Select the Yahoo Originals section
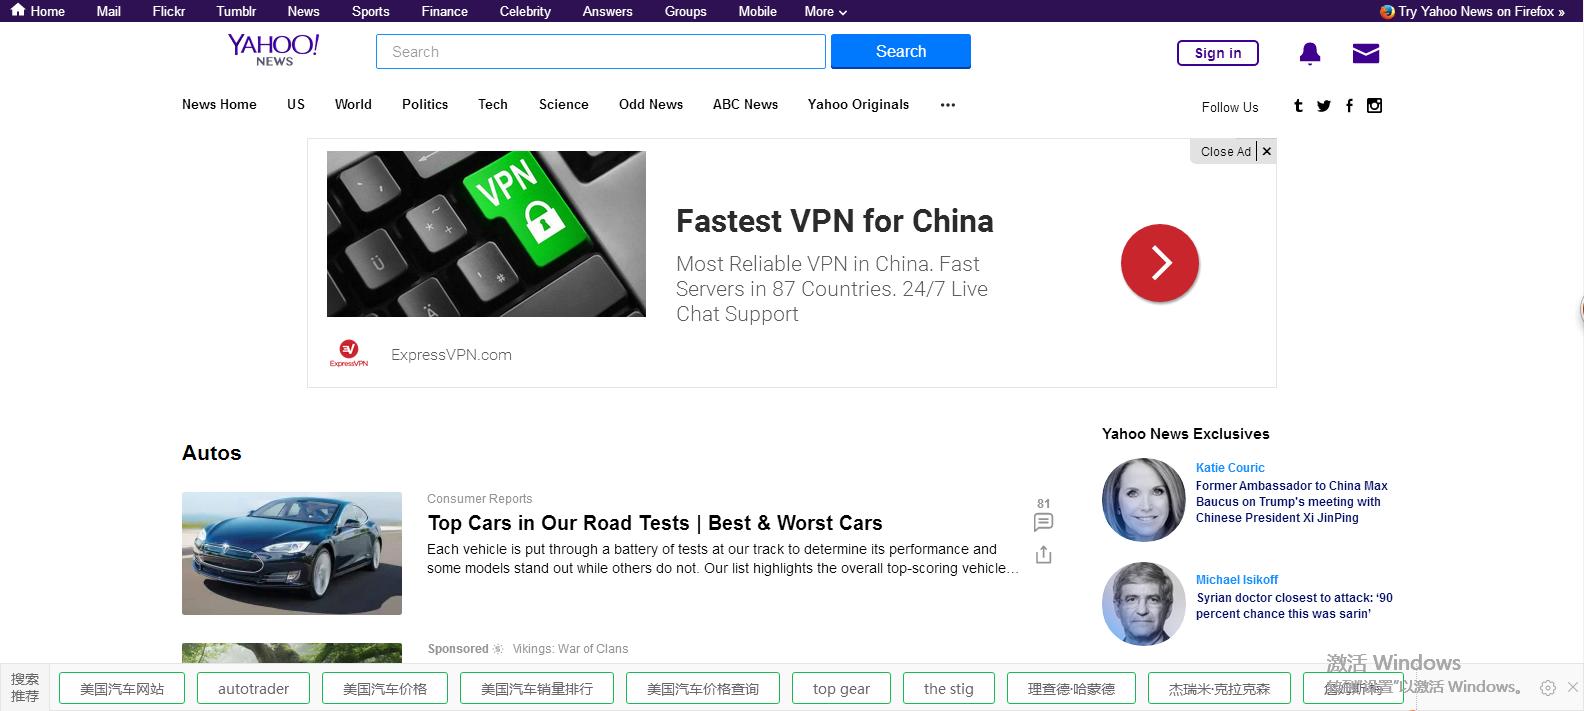 pos(859,104)
